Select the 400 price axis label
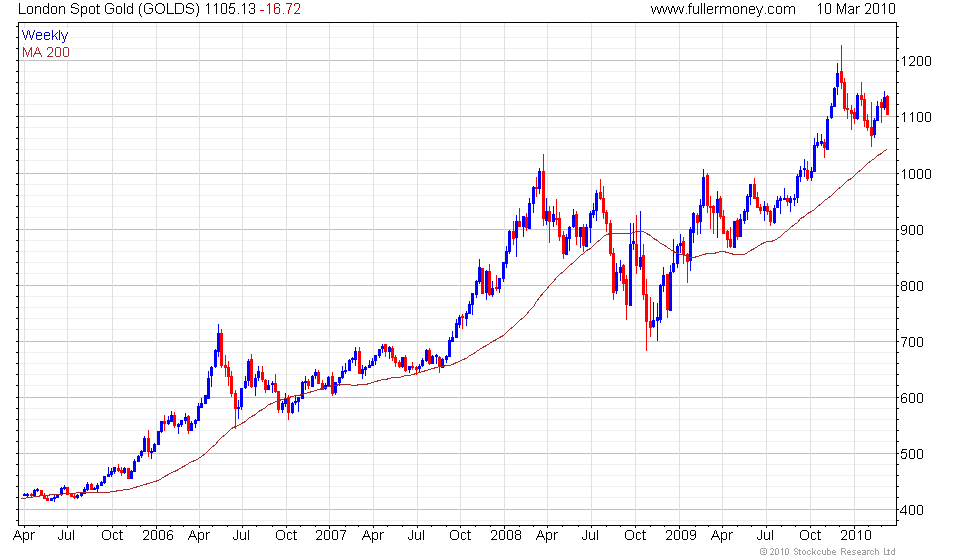The image size is (980, 560). click(912, 510)
